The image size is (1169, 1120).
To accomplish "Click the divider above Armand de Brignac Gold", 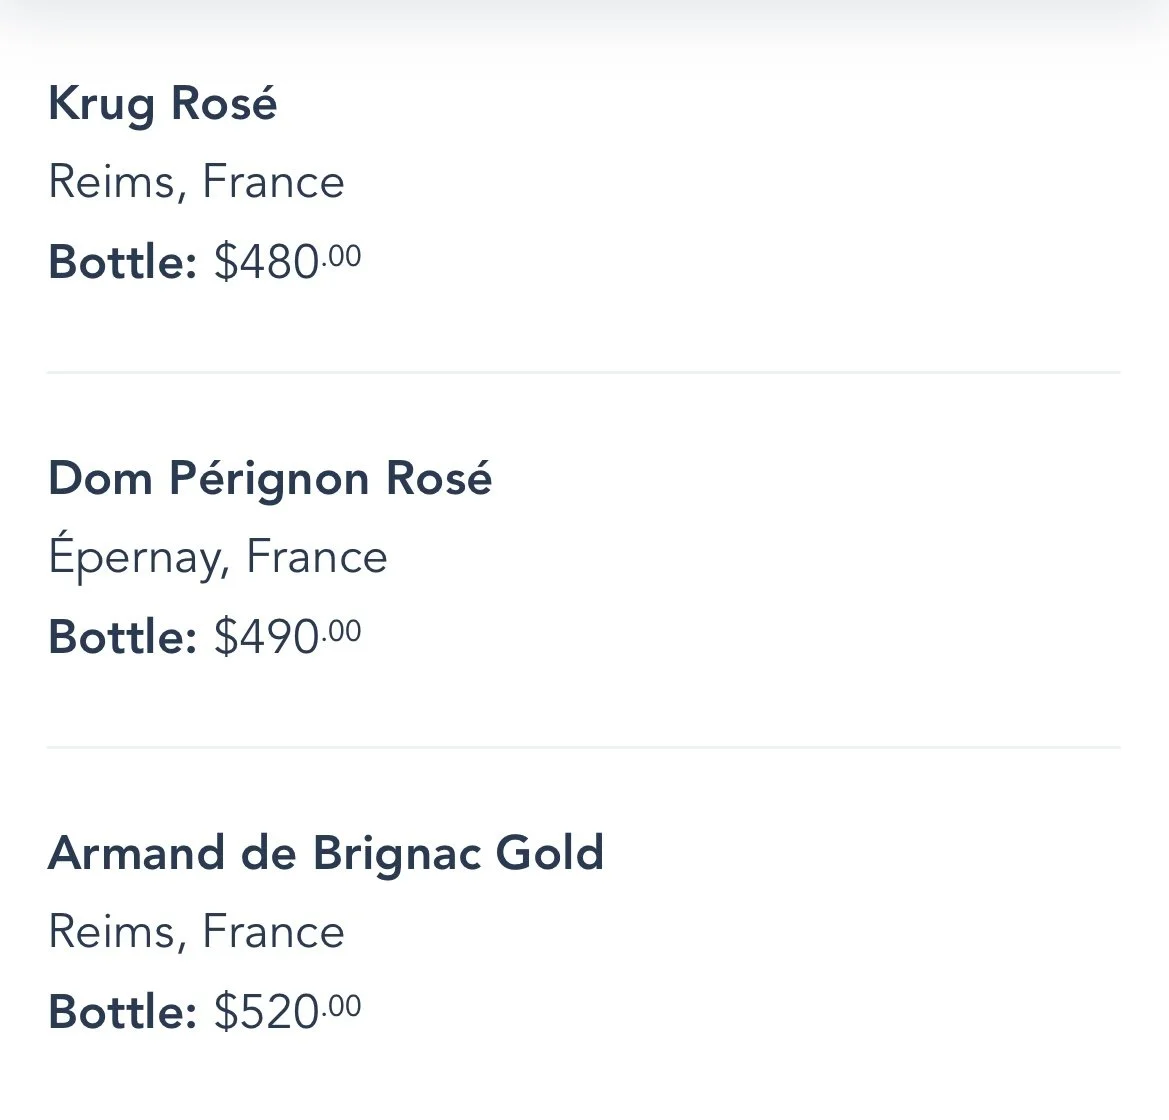I will pyautogui.click(x=583, y=747).
